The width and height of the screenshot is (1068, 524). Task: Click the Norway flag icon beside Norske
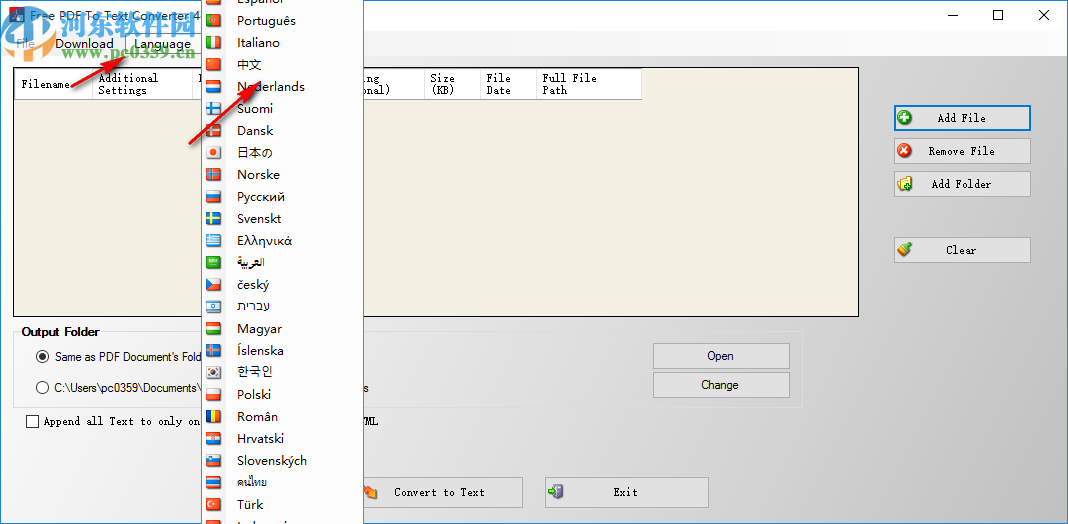[213, 175]
